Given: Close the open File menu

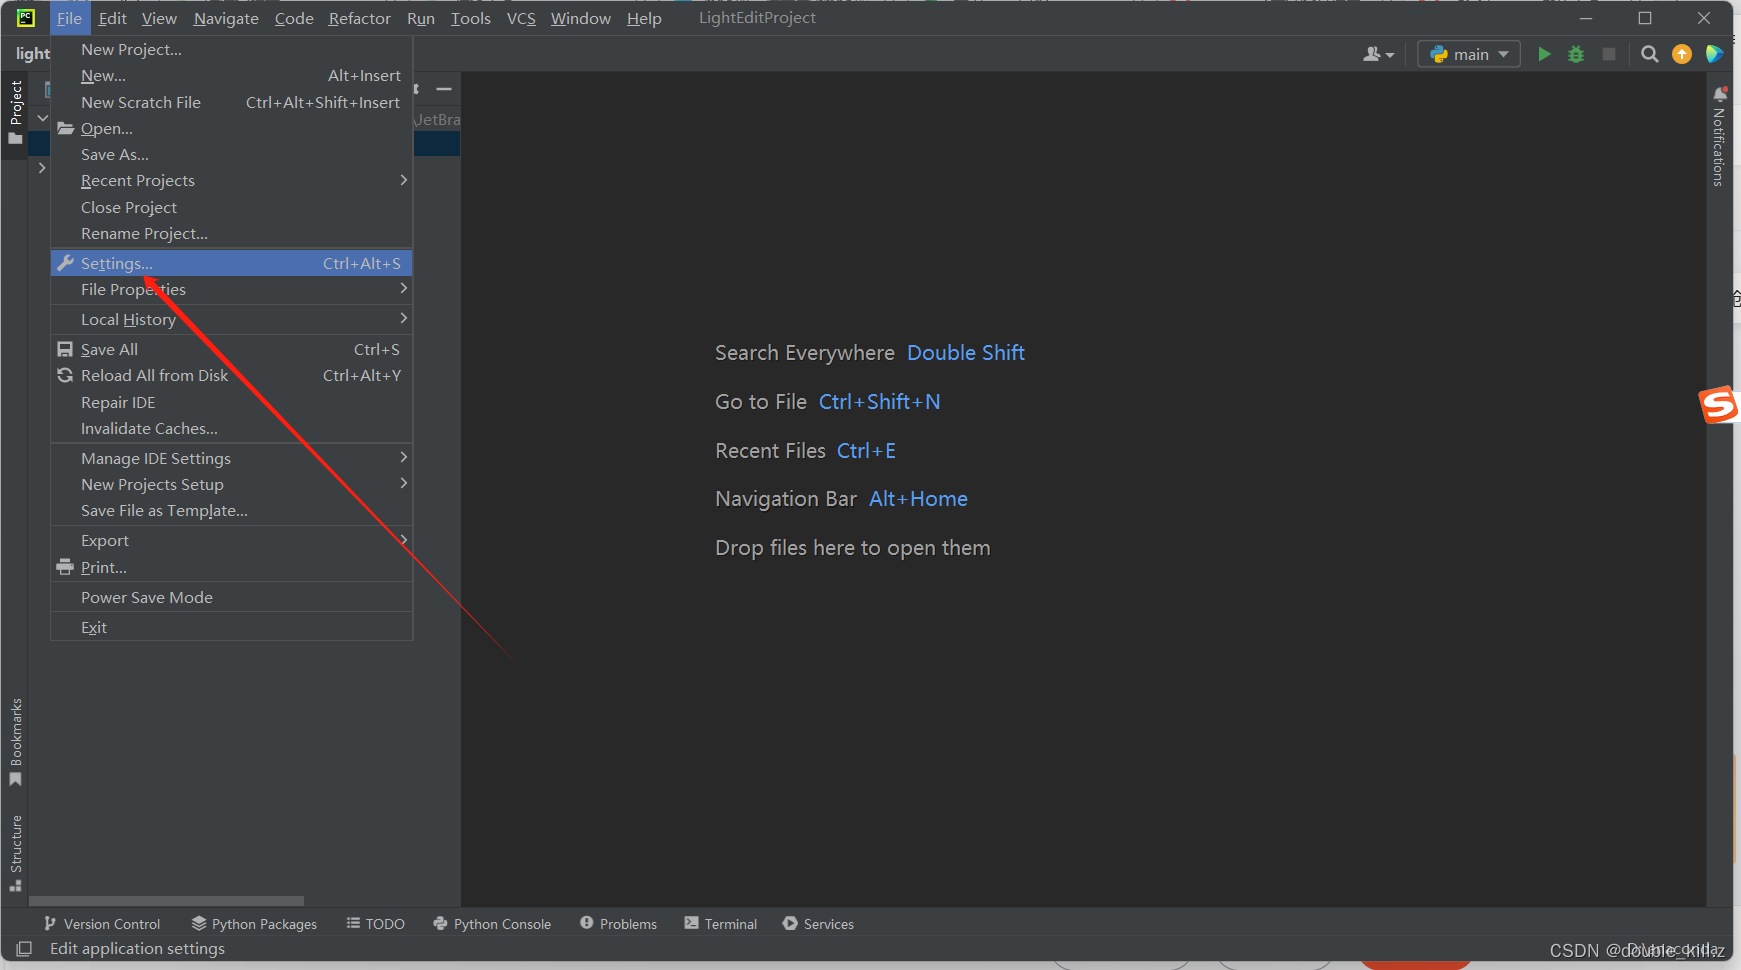Looking at the screenshot, I should tap(69, 18).
